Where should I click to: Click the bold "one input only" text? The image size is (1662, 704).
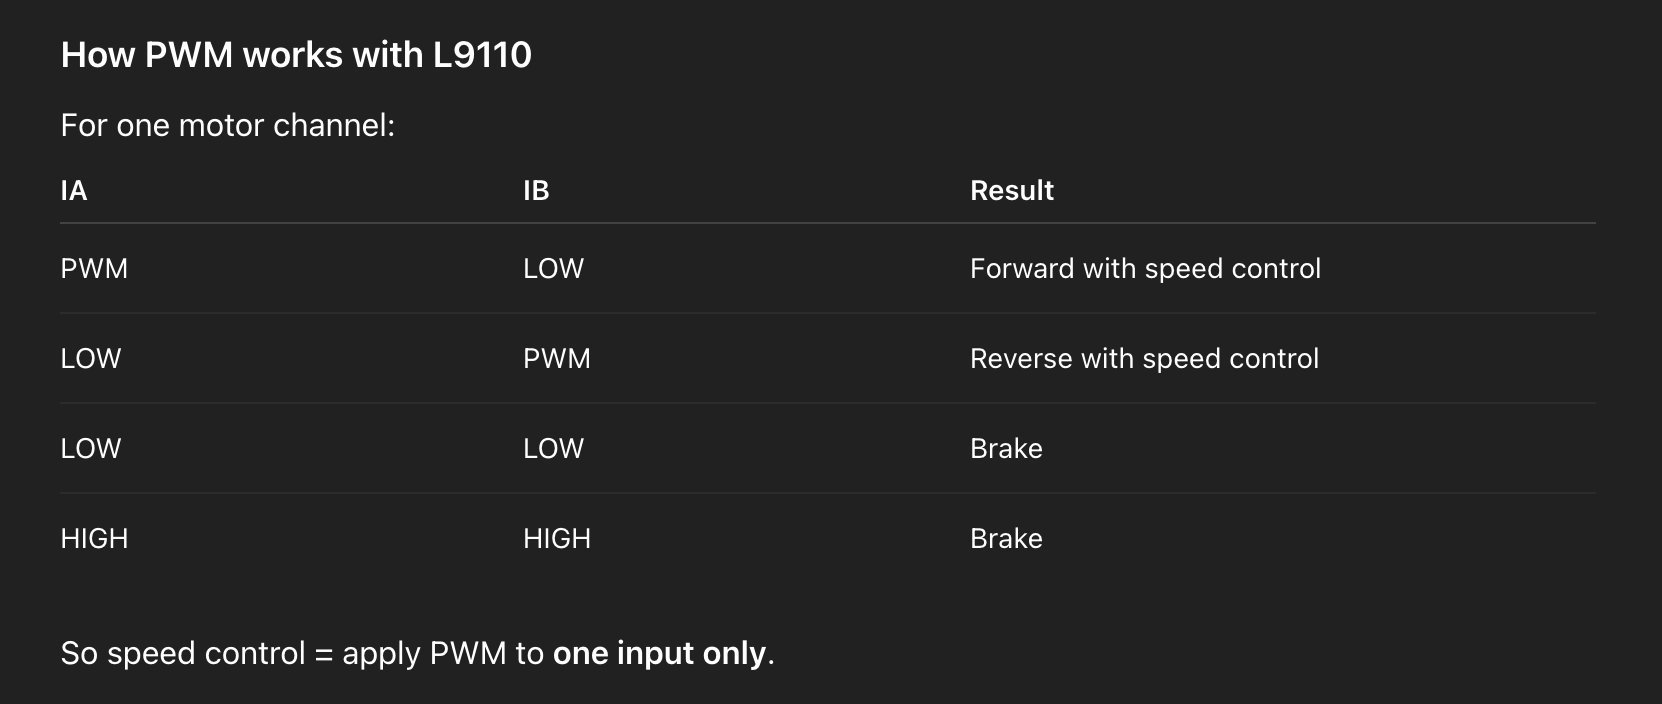659,653
